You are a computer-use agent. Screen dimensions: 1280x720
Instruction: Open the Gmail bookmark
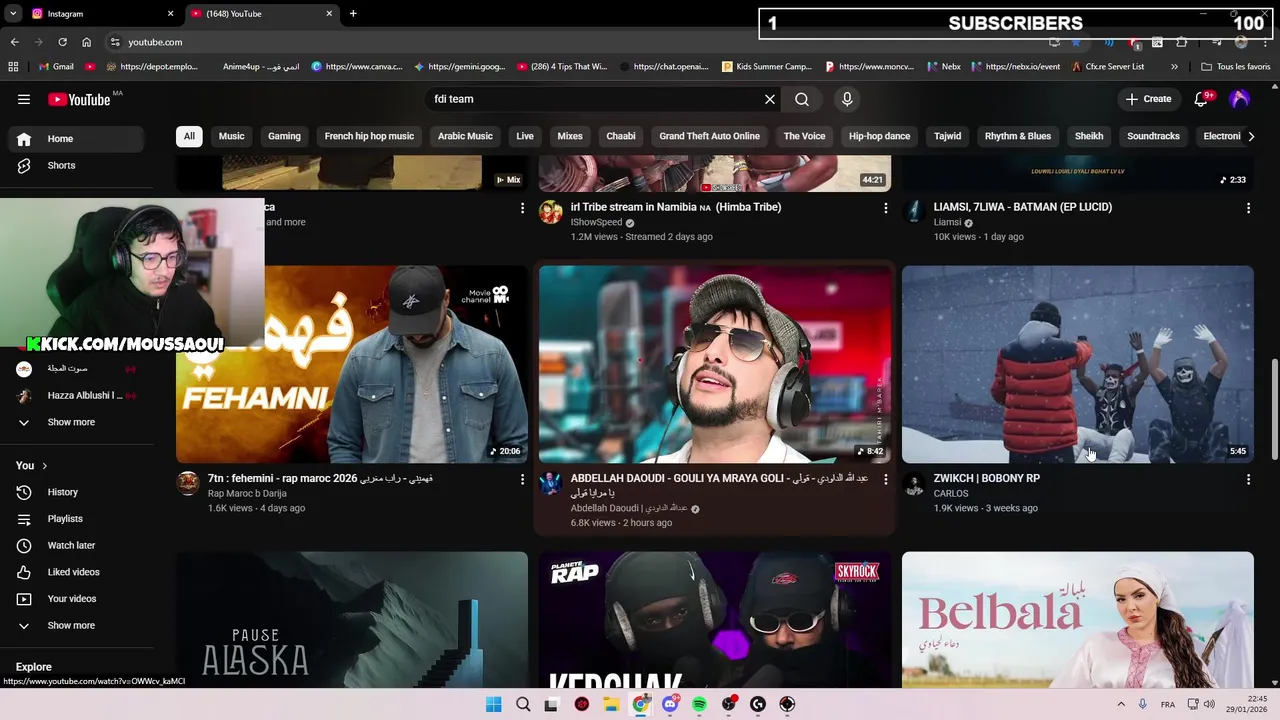(x=56, y=67)
